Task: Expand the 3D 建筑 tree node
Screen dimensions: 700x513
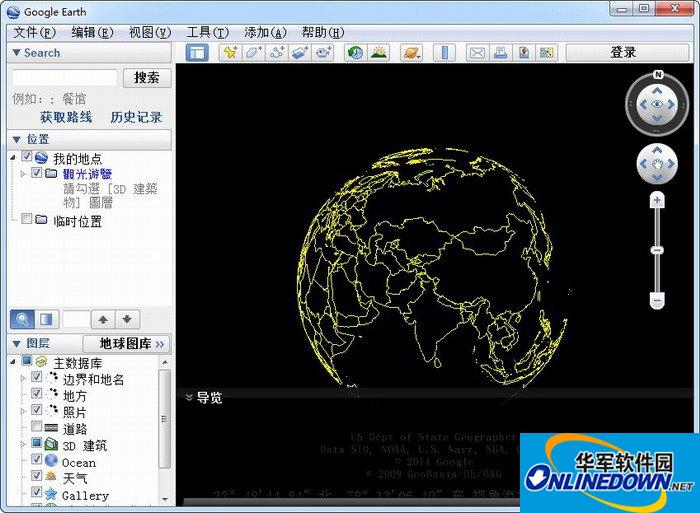Action: point(23,444)
